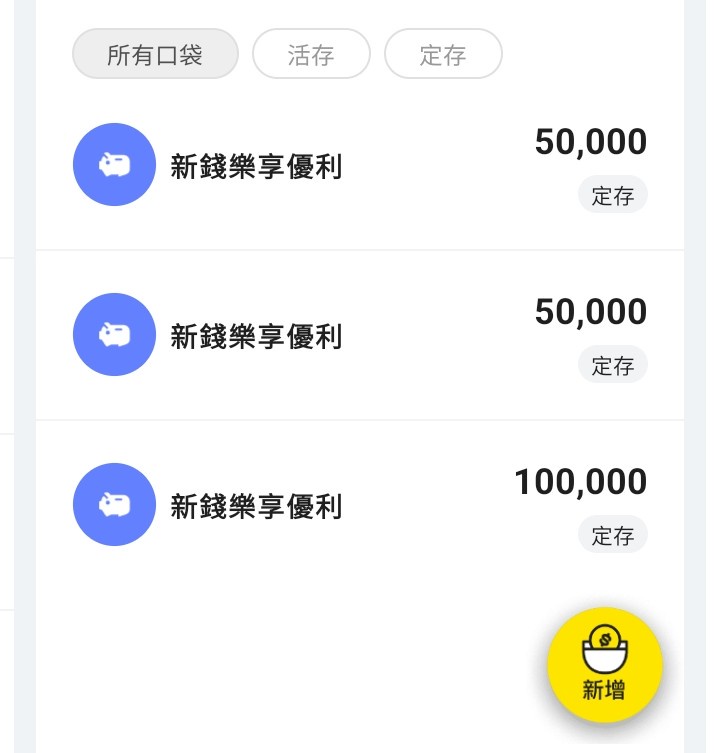Click the second 50,000 balance amount
The height and width of the screenshot is (753, 720).
click(x=590, y=313)
